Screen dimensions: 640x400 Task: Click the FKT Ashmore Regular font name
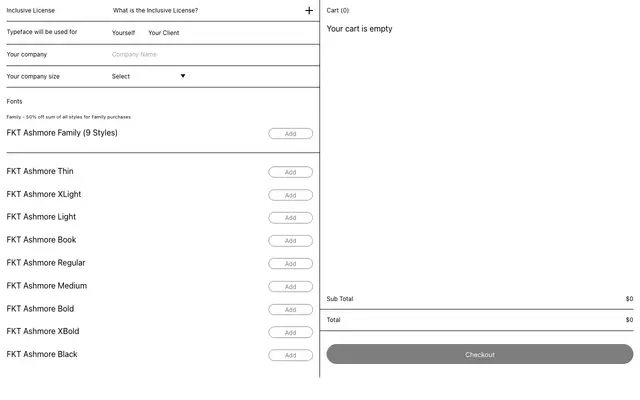tap(46, 263)
